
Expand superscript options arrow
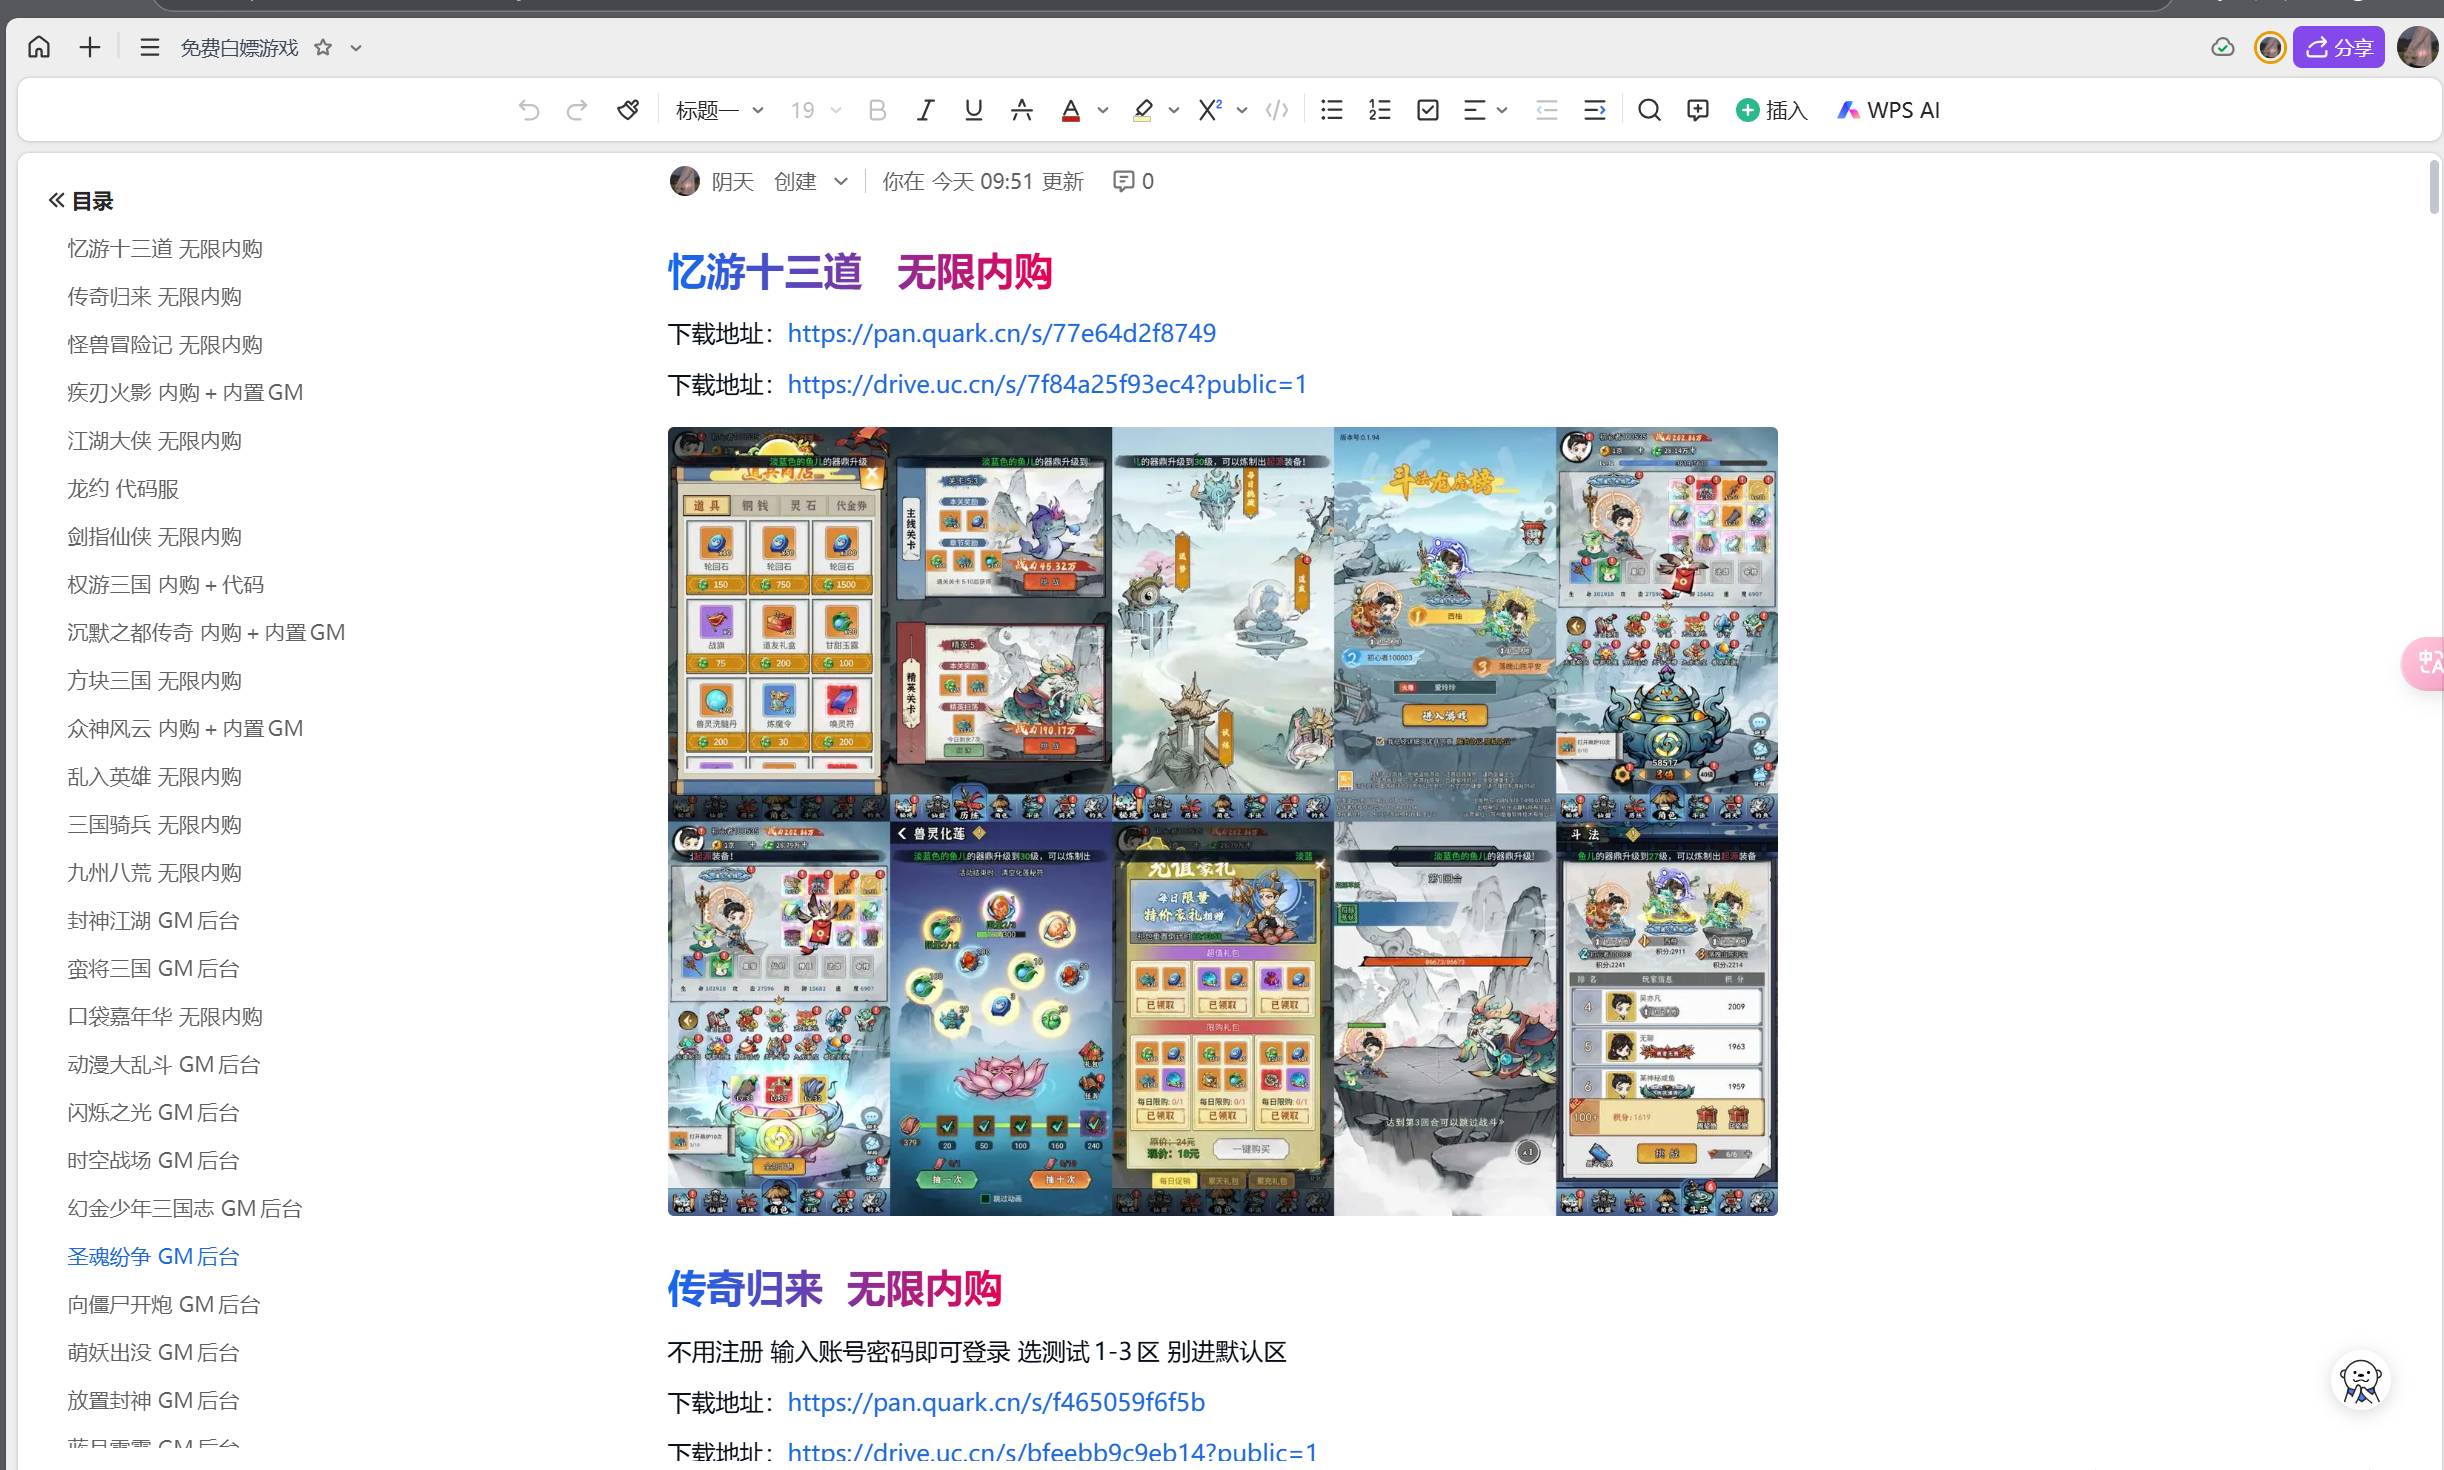click(1242, 110)
